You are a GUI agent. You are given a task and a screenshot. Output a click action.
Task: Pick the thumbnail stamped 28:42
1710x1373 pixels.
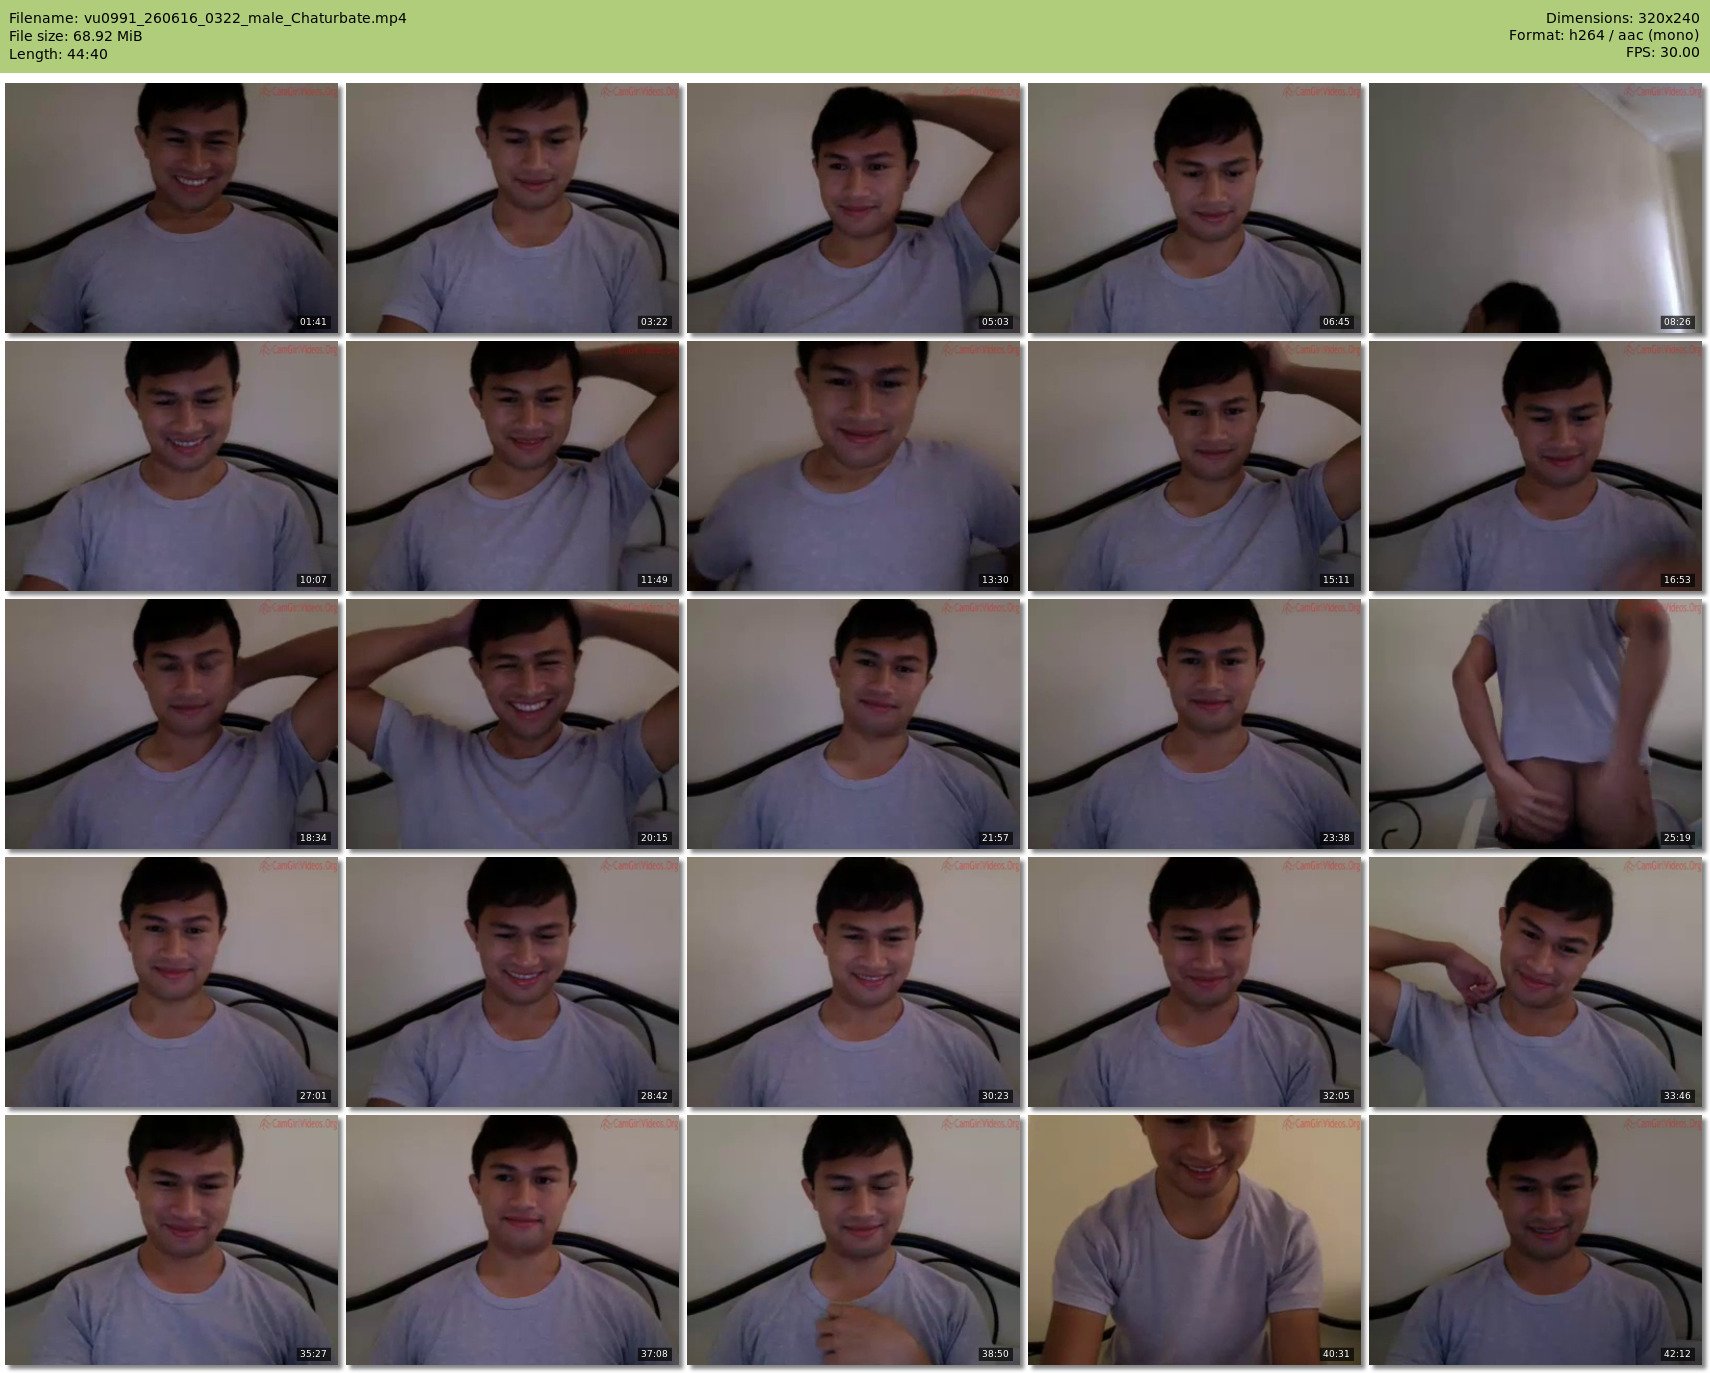(x=513, y=982)
